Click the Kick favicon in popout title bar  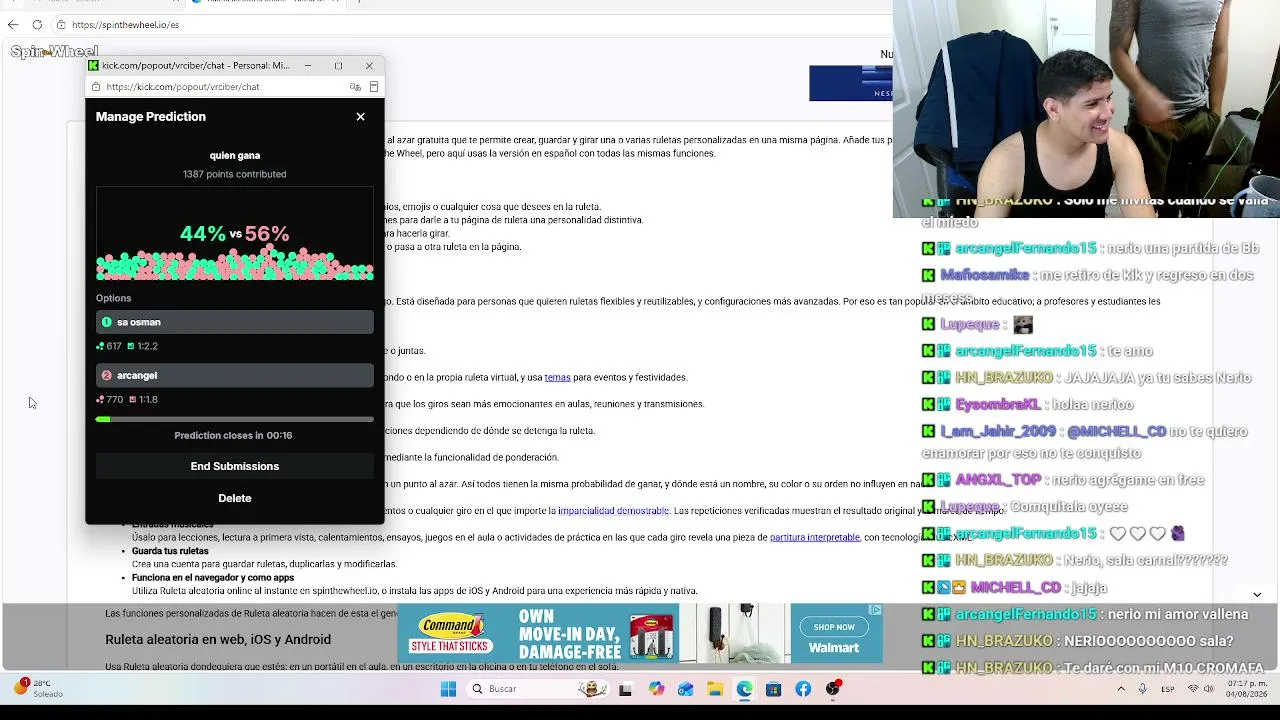pyautogui.click(x=94, y=66)
